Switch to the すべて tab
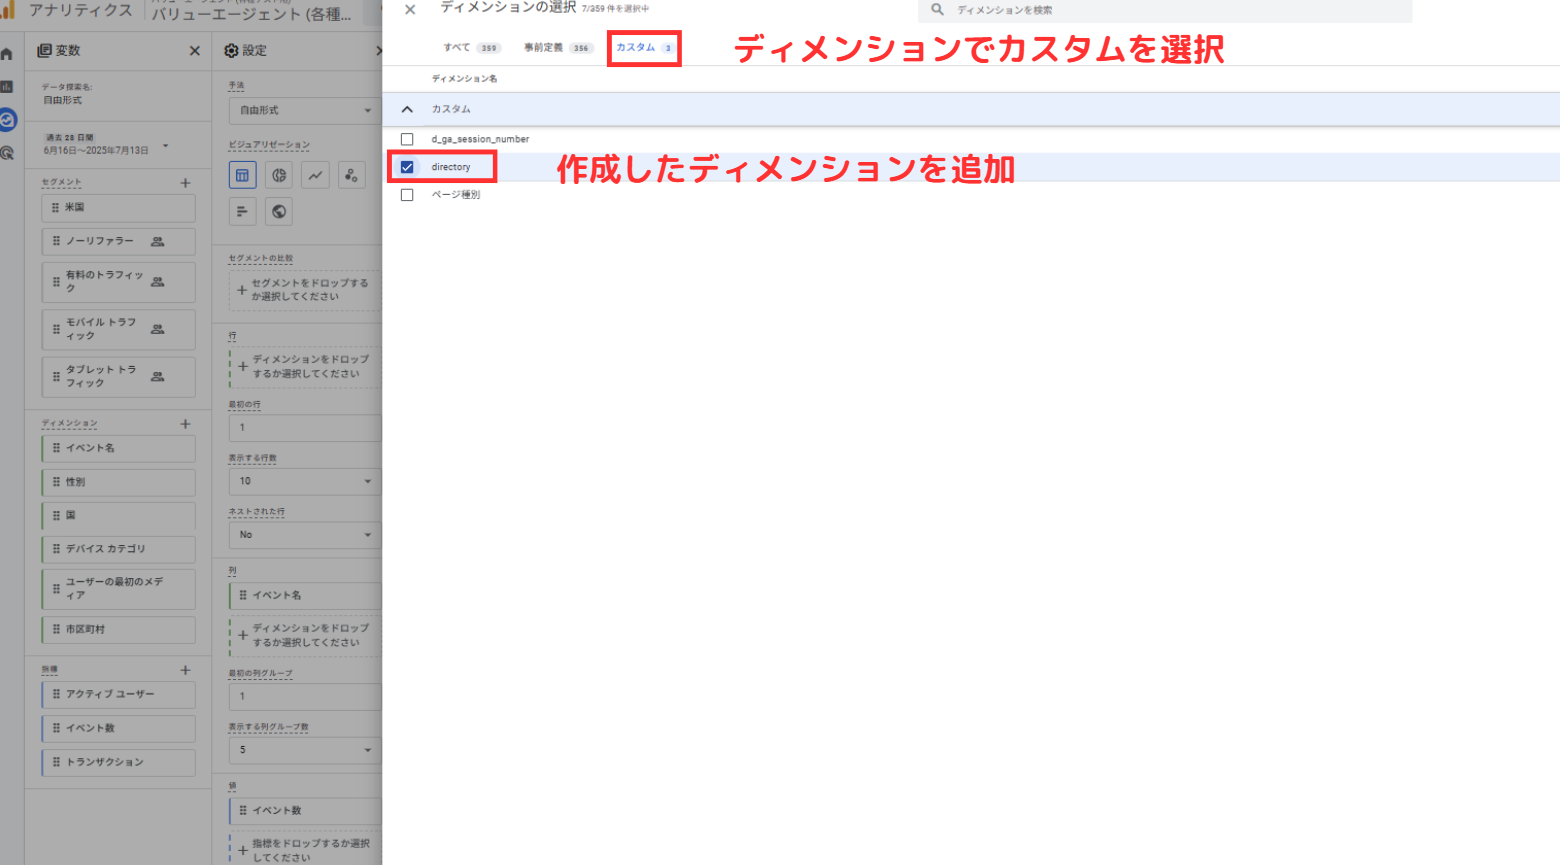The width and height of the screenshot is (1560, 865). pyautogui.click(x=471, y=47)
